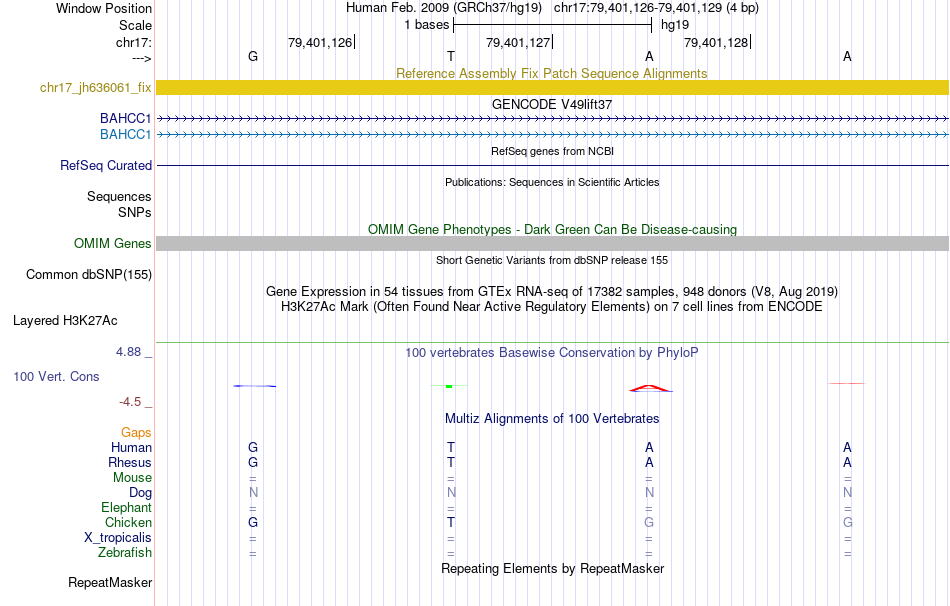The height and width of the screenshot is (606, 950).
Task: Select the gray OMIM Genes bar
Action: [553, 244]
